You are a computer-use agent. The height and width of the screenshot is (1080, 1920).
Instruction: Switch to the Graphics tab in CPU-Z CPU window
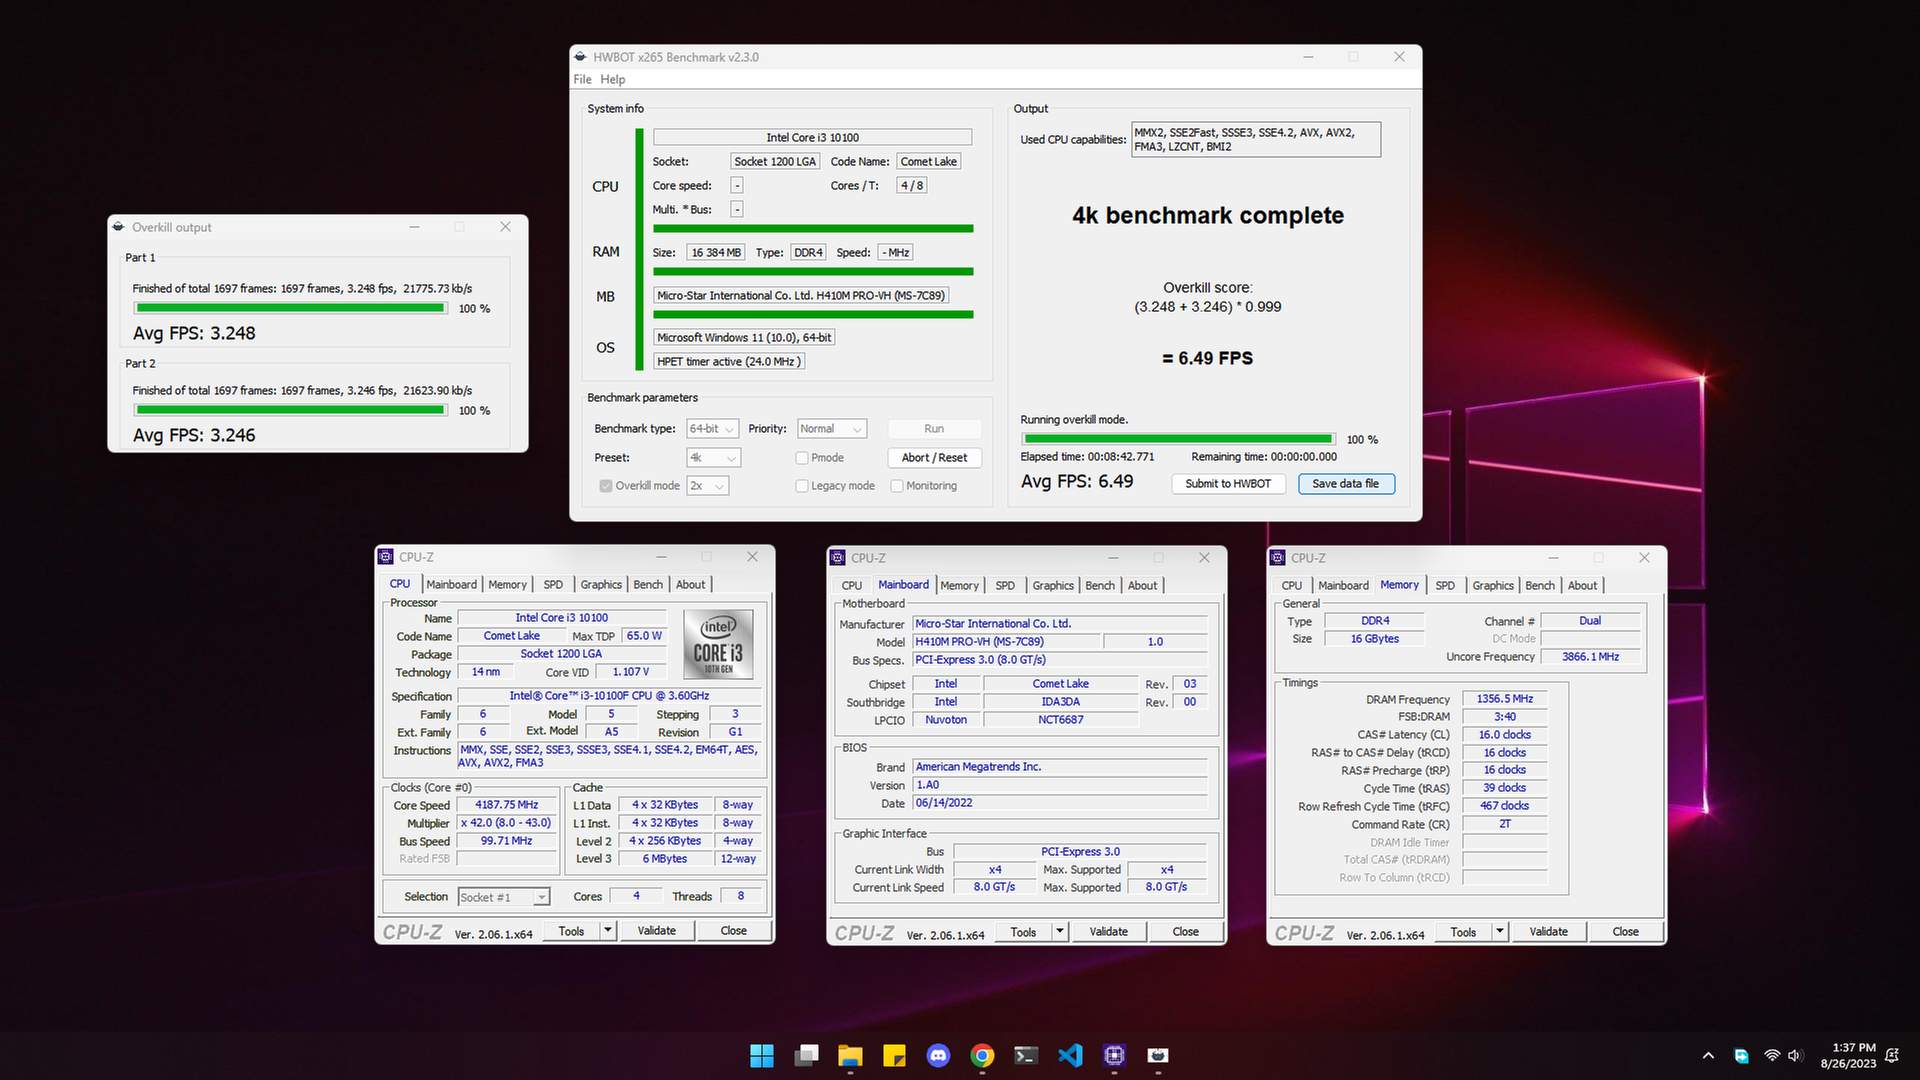click(x=601, y=585)
